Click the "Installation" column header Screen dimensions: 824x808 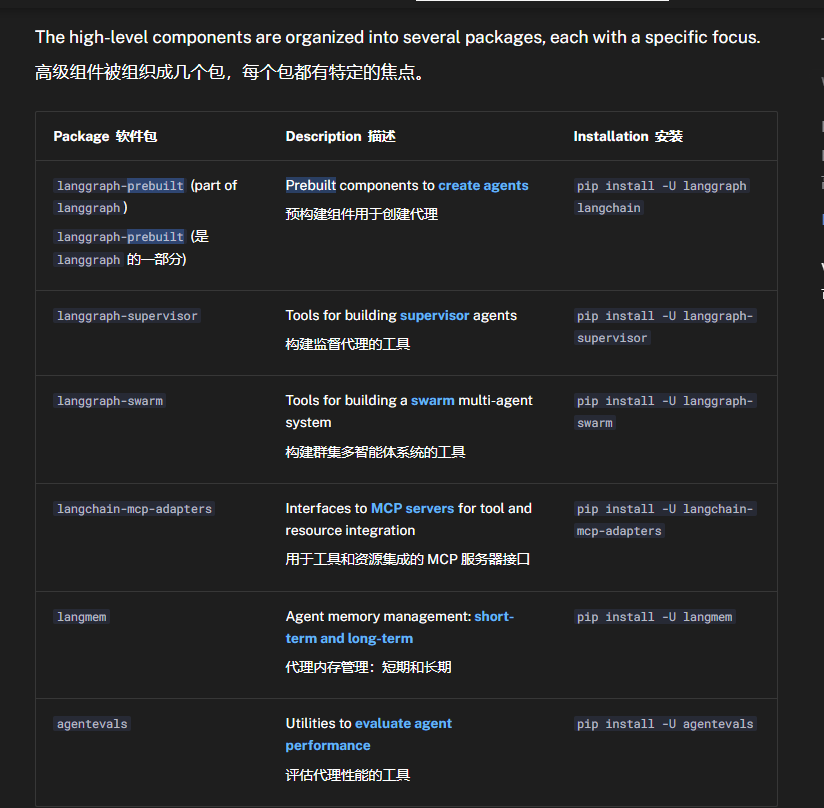click(x=610, y=136)
